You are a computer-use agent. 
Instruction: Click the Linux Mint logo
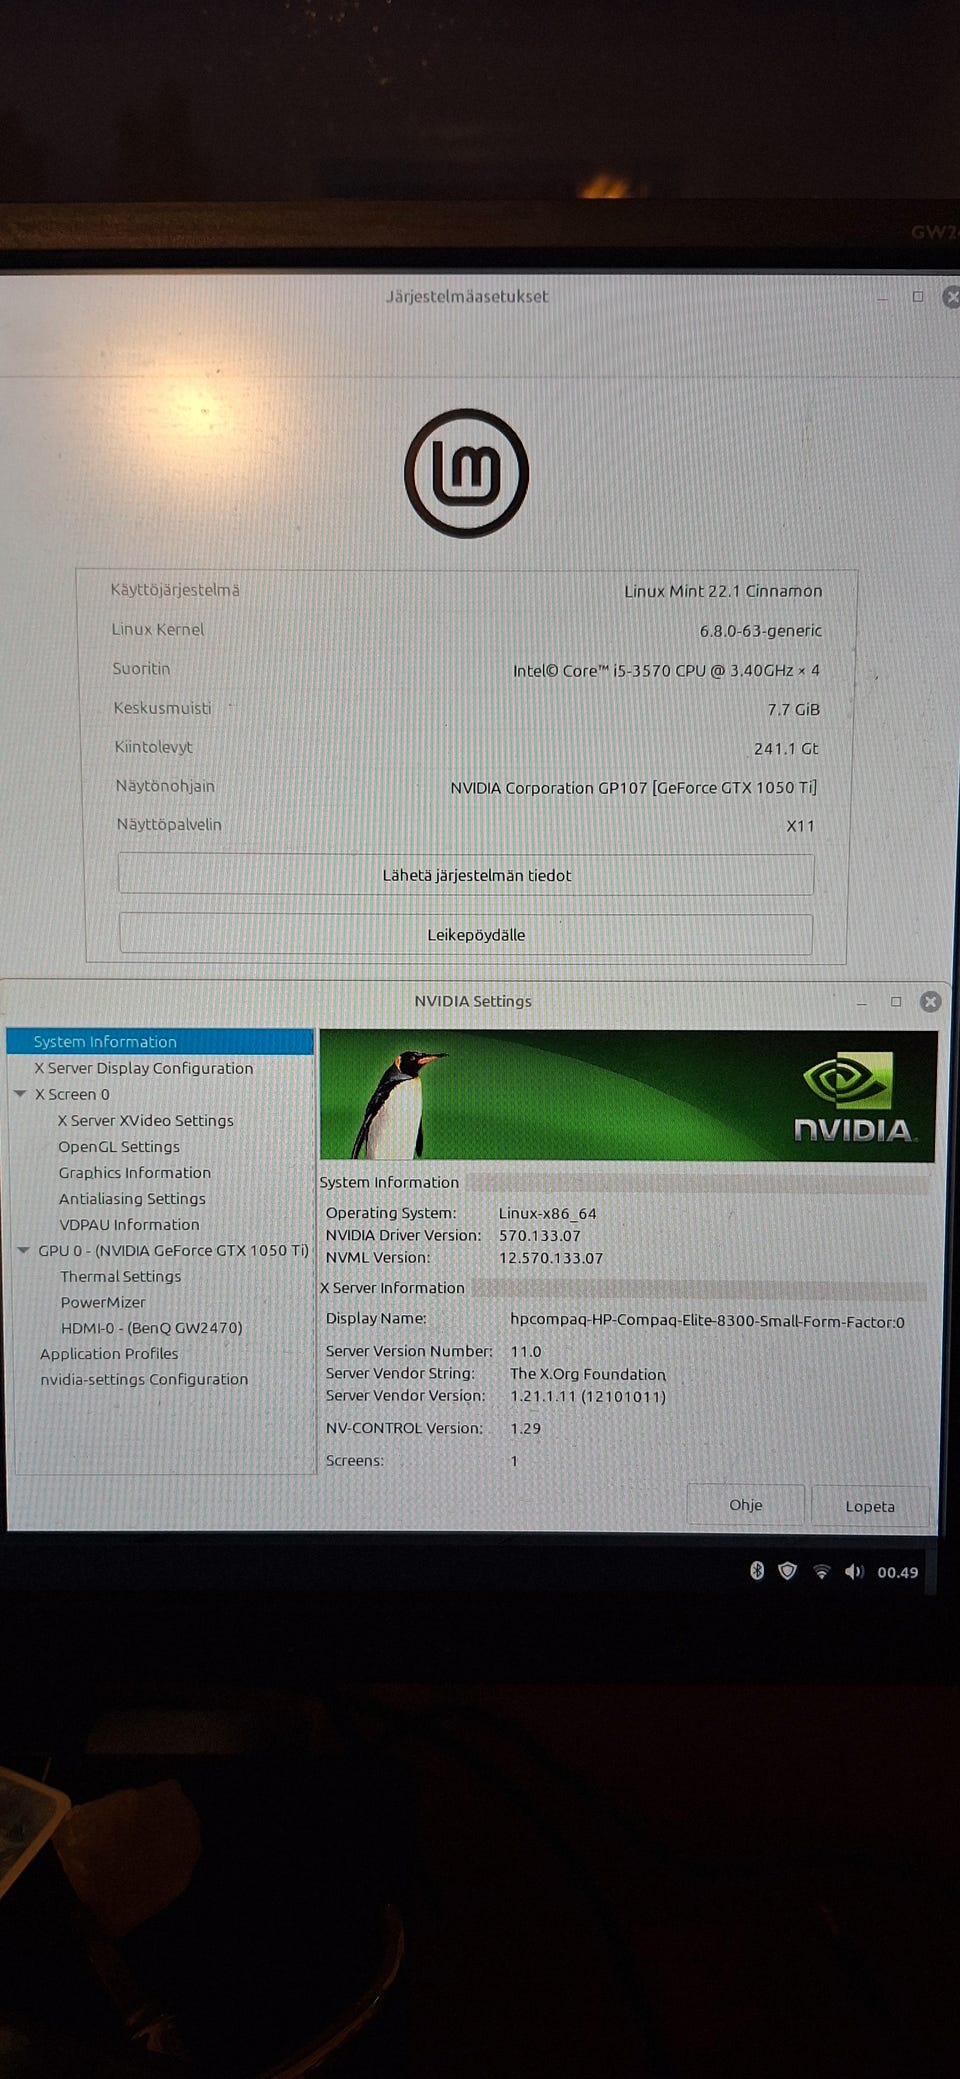(x=467, y=473)
